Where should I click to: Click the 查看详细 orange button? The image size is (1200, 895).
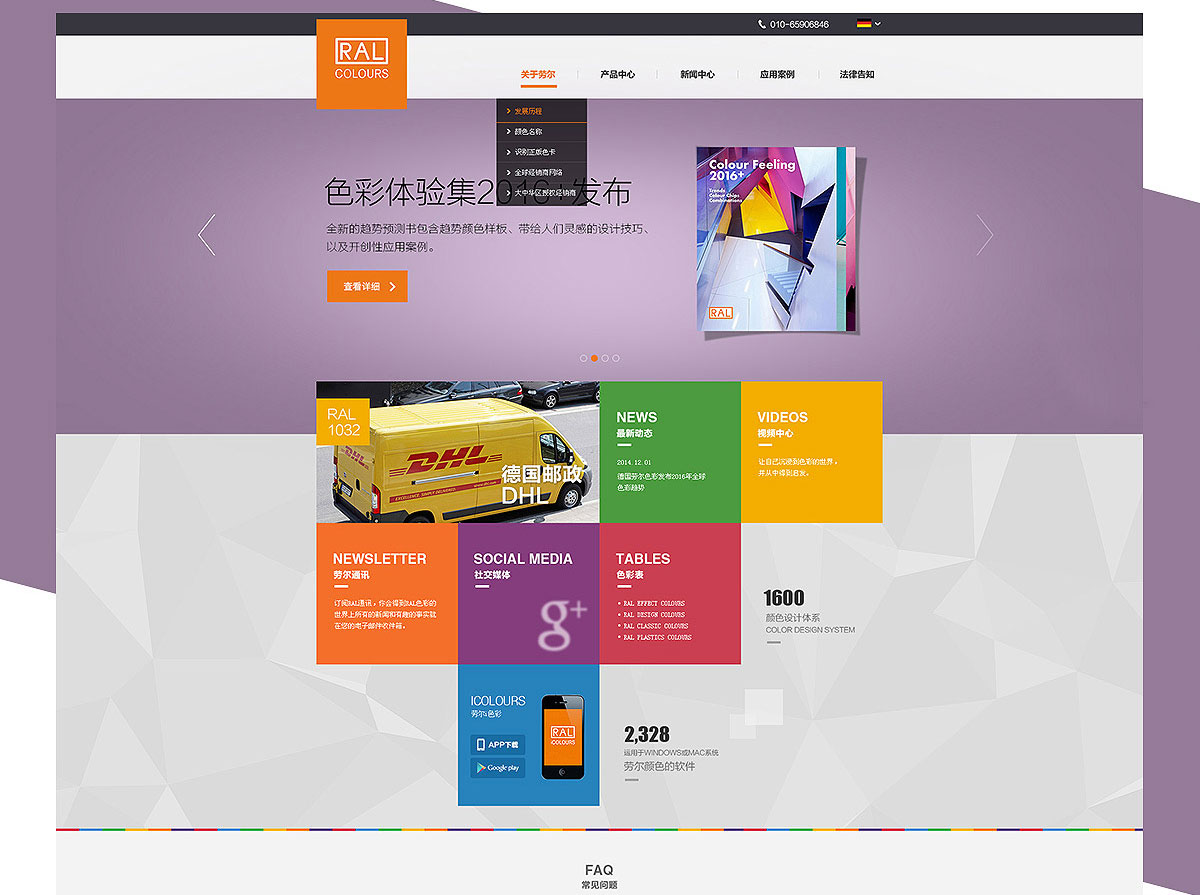[367, 286]
